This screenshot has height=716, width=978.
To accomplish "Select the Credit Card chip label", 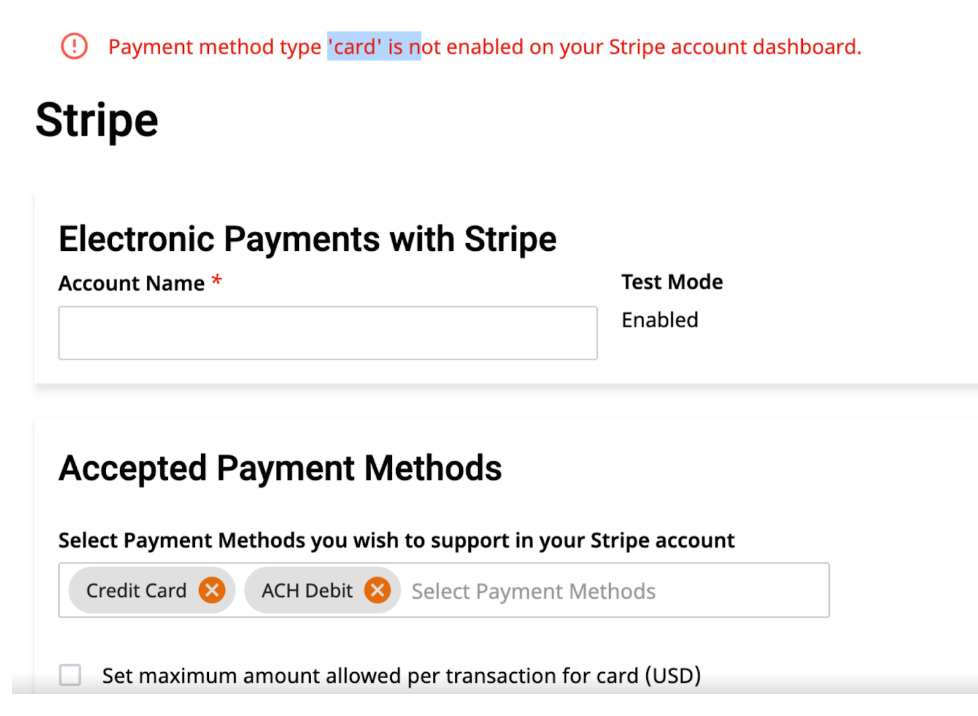I will tap(136, 591).
